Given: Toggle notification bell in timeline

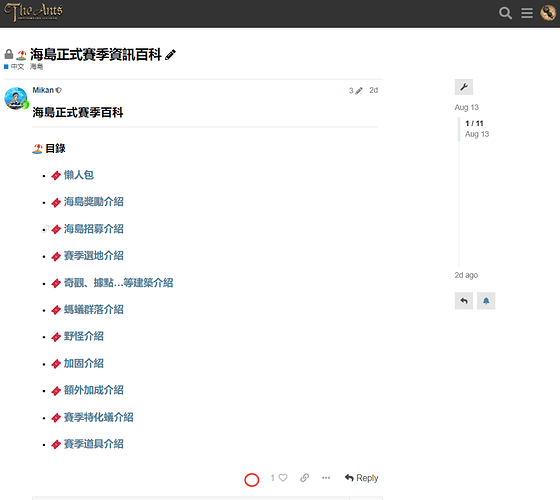Looking at the screenshot, I should (x=486, y=301).
